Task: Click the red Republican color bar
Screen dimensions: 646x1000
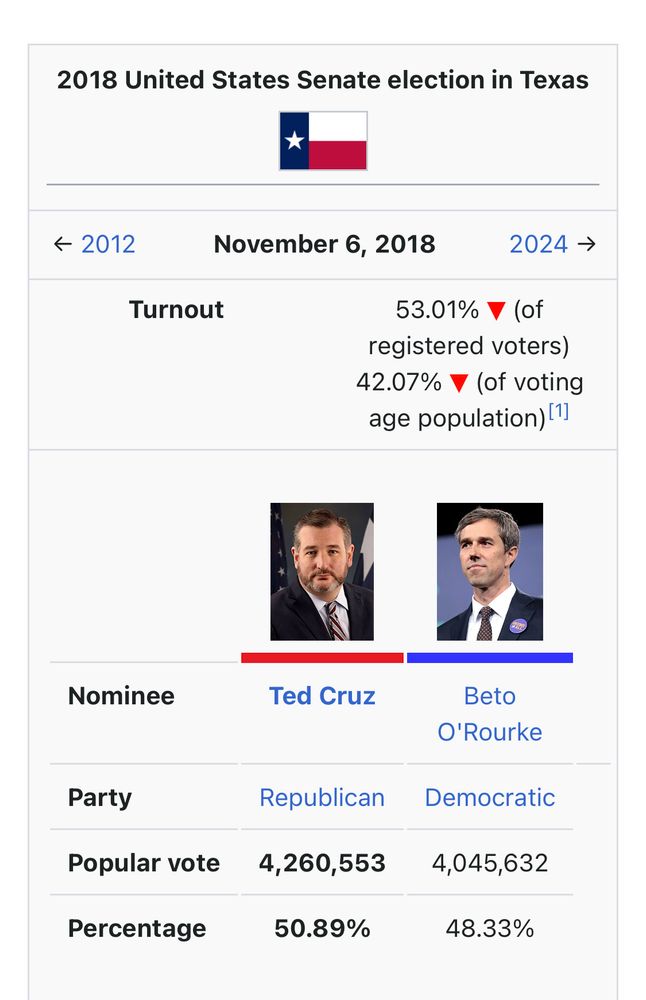Action: coord(322,658)
